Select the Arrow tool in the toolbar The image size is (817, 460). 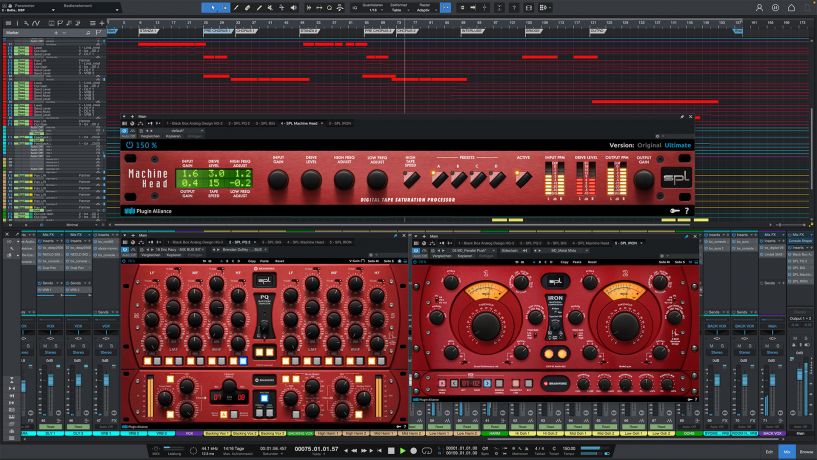tap(213, 8)
